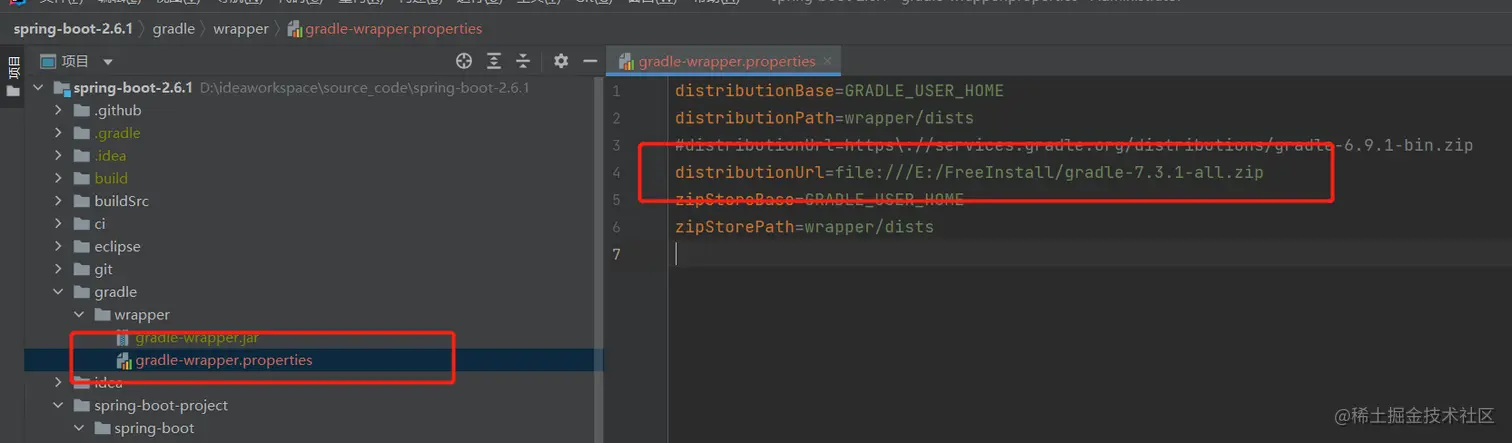Select the .idea folder in the tree
The width and height of the screenshot is (1512, 443).
tap(110, 156)
